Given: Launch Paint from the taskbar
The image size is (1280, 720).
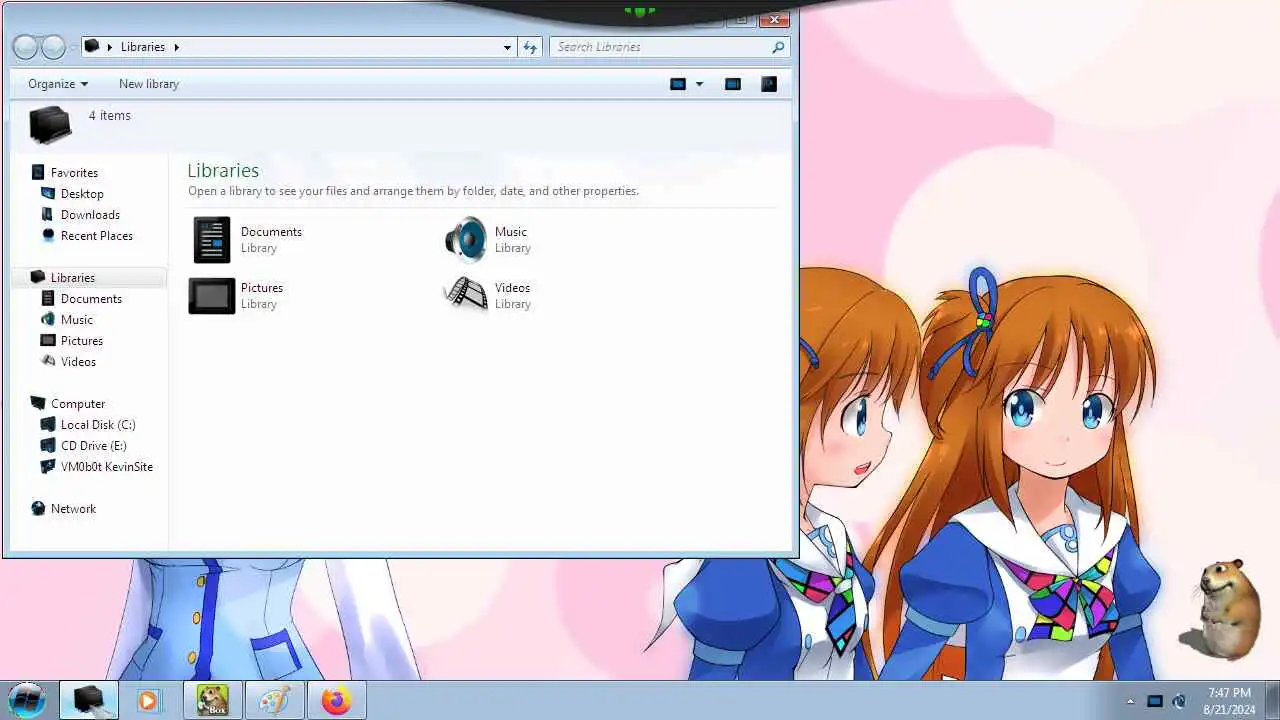Looking at the screenshot, I should coord(274,700).
